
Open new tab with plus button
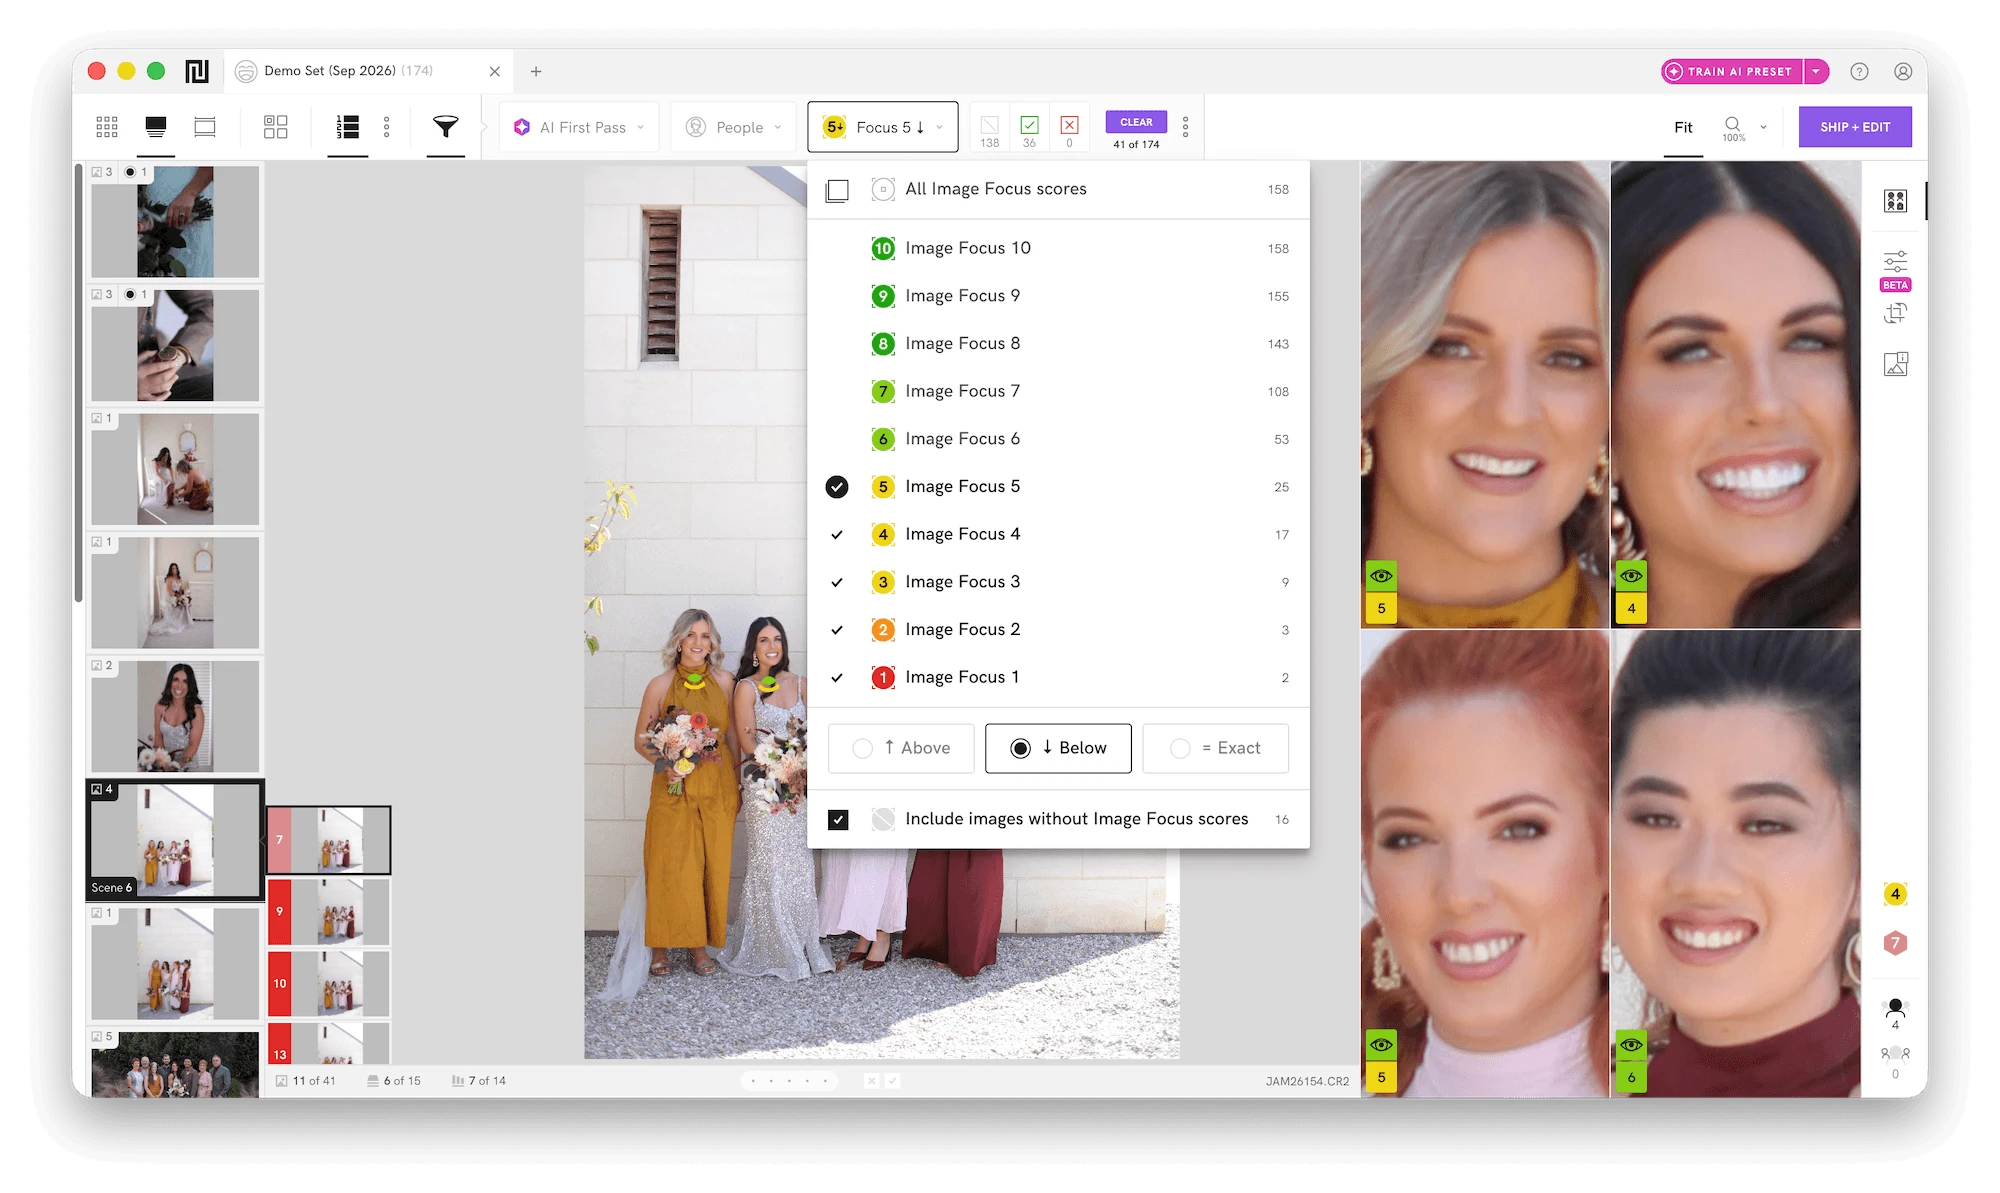coord(536,72)
